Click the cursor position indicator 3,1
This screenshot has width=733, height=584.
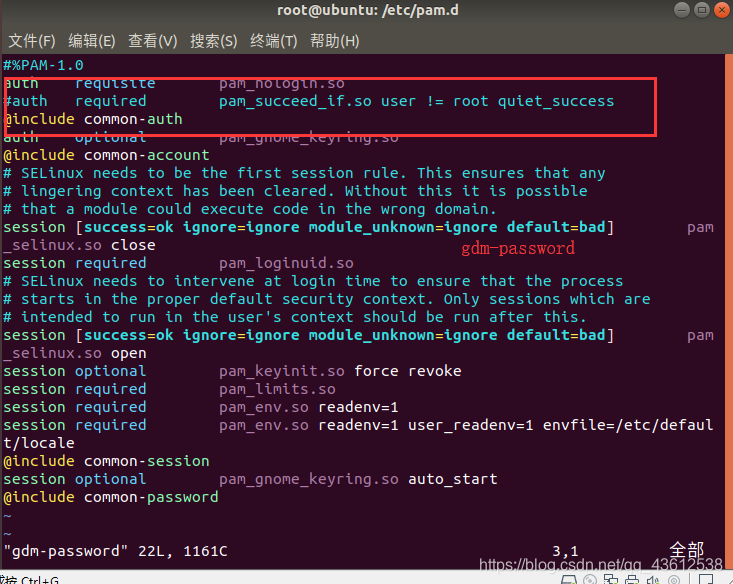click(x=565, y=551)
